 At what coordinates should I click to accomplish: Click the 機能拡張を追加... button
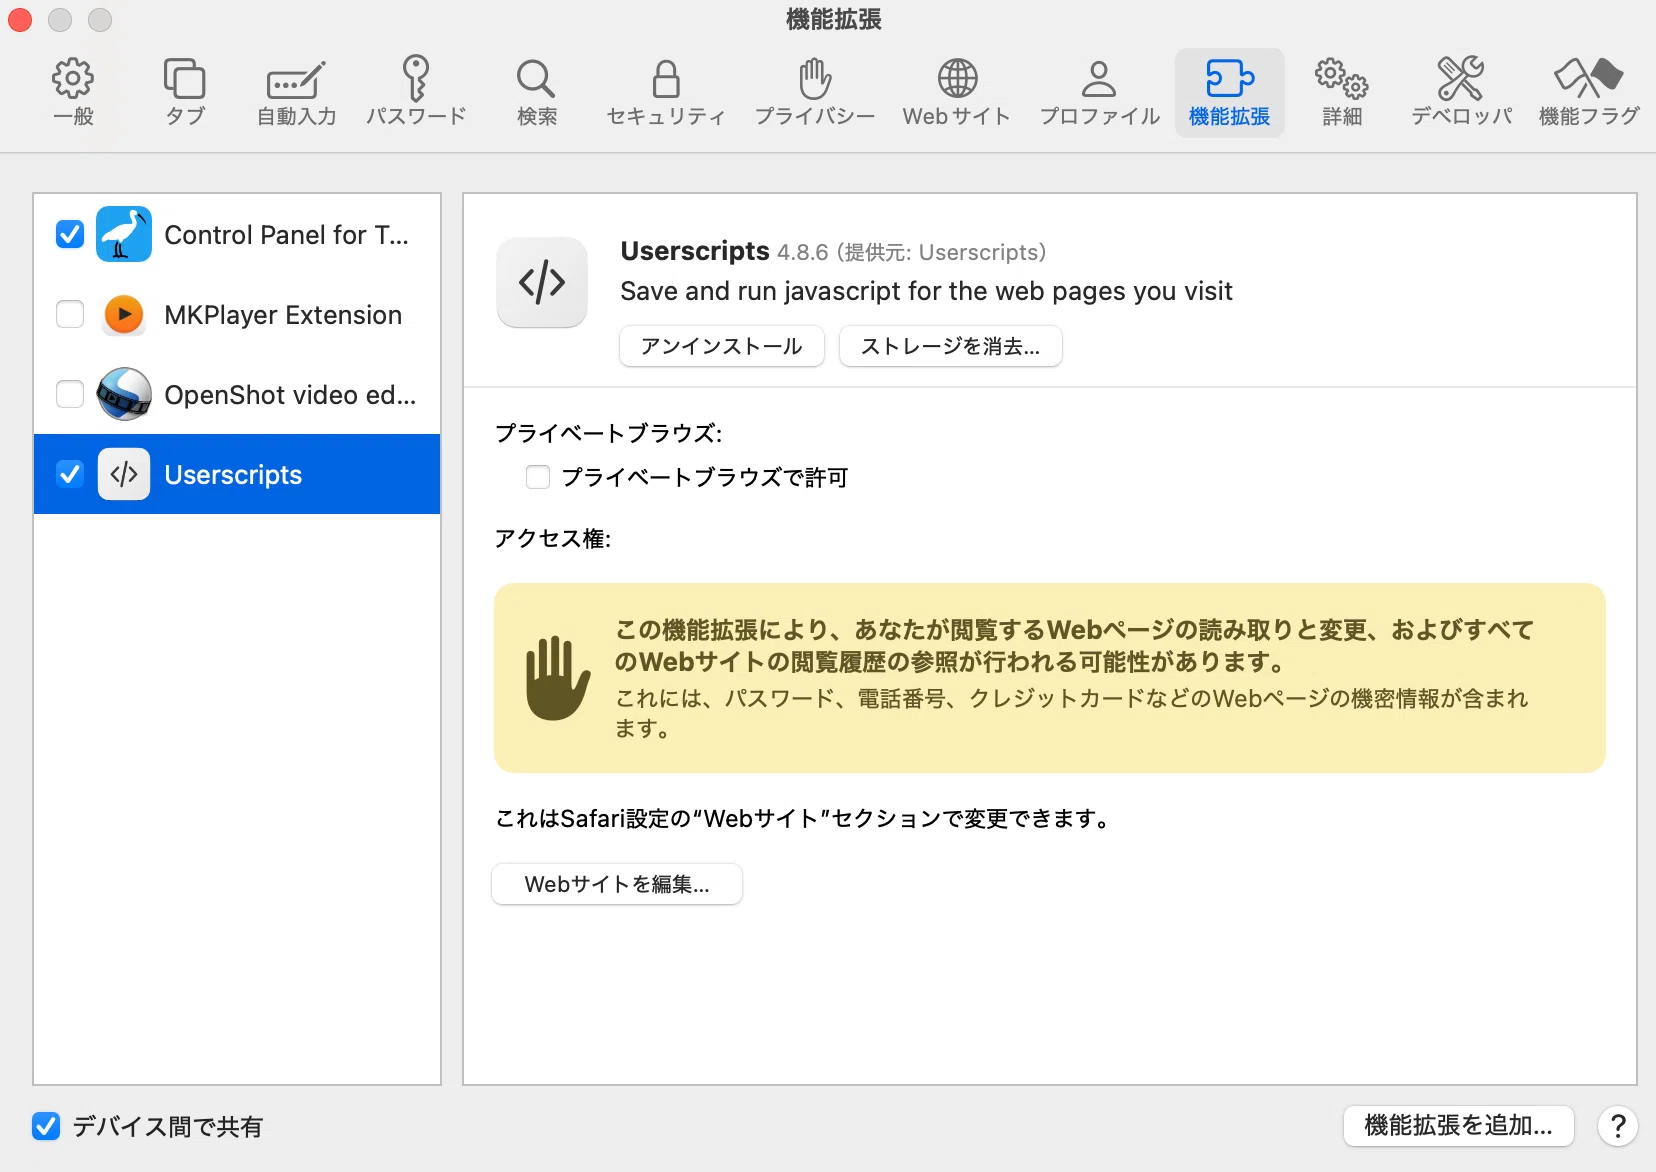(1459, 1126)
